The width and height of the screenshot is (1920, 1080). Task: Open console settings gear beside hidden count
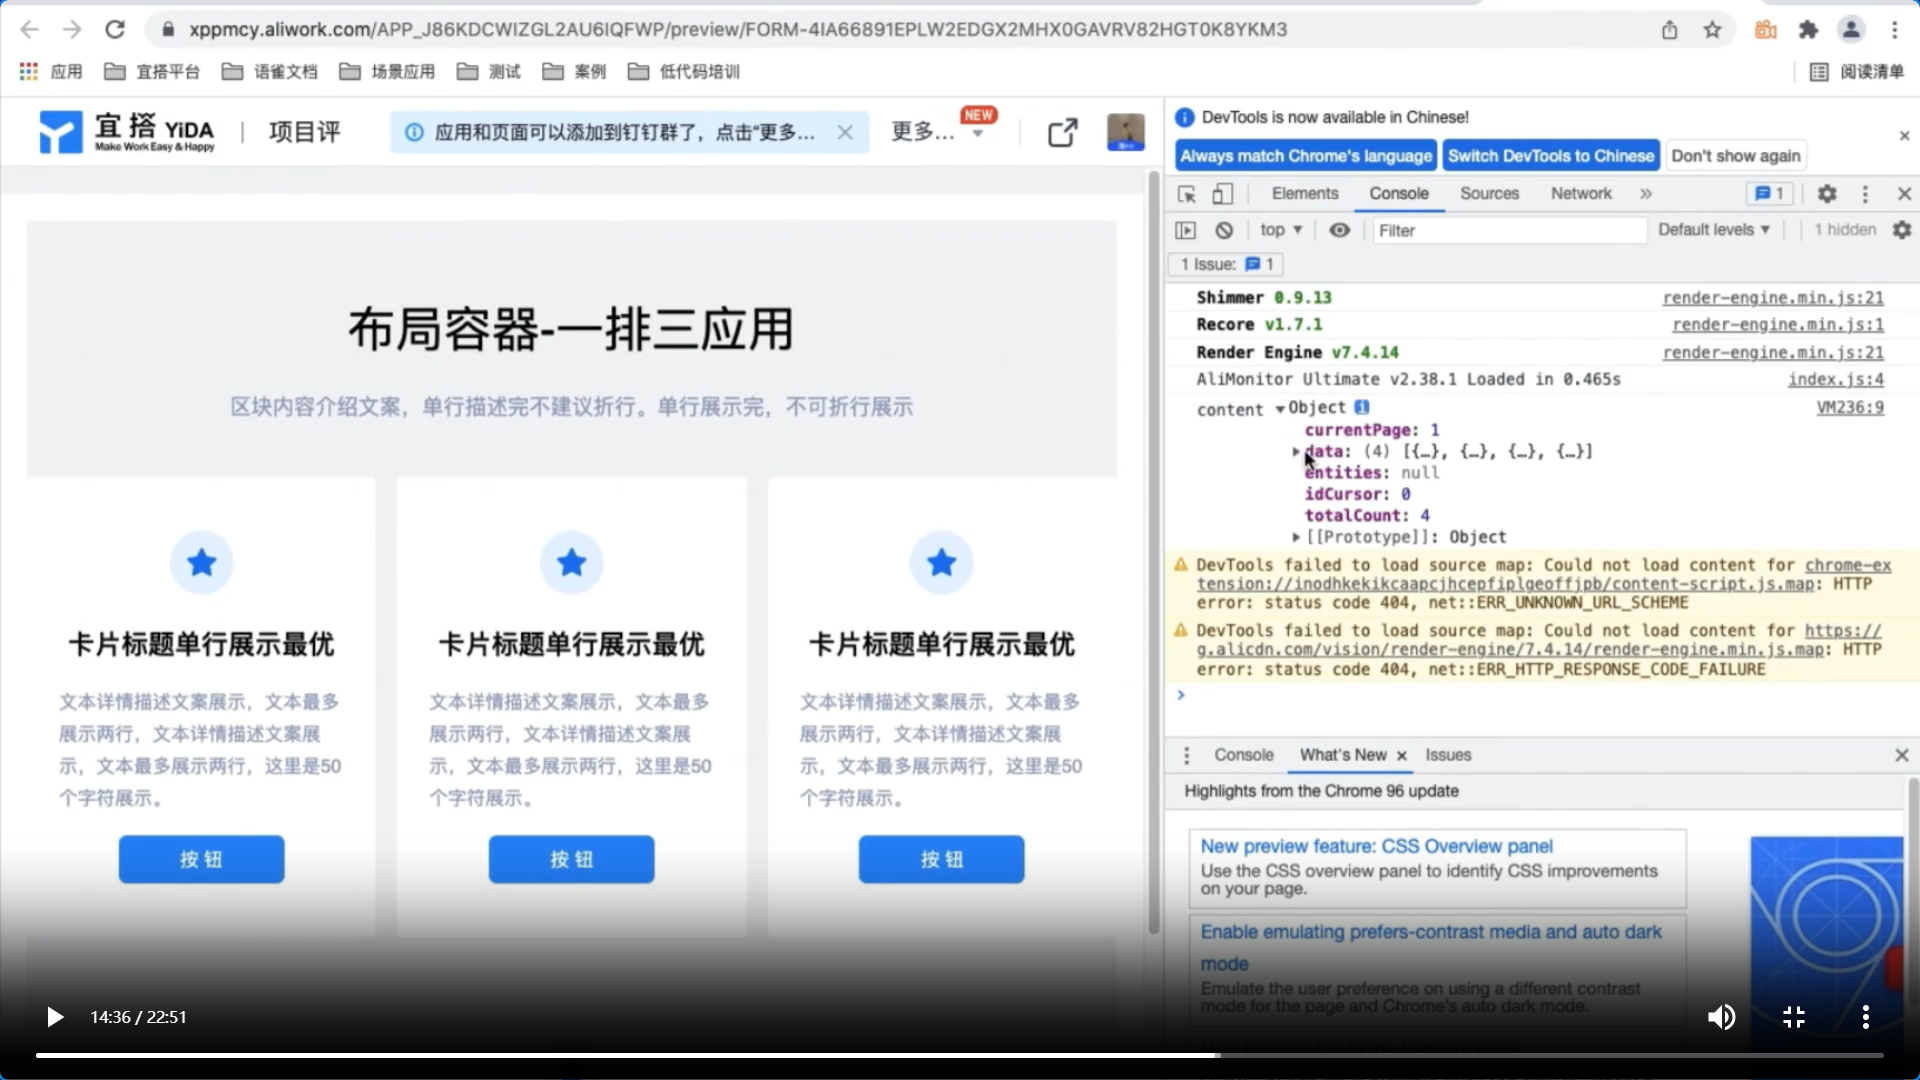click(1902, 230)
